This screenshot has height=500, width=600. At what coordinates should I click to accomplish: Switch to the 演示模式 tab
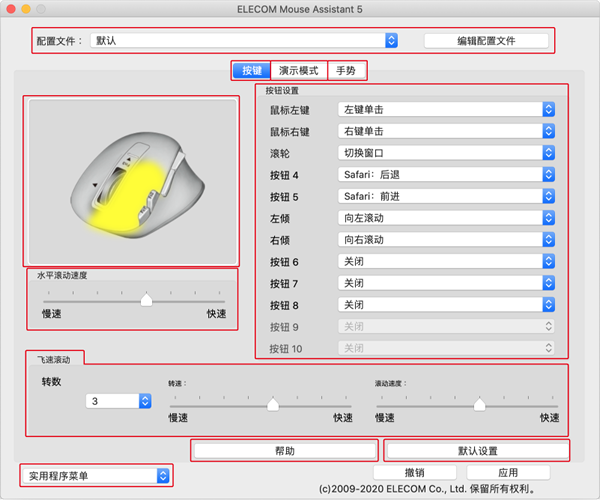299,71
